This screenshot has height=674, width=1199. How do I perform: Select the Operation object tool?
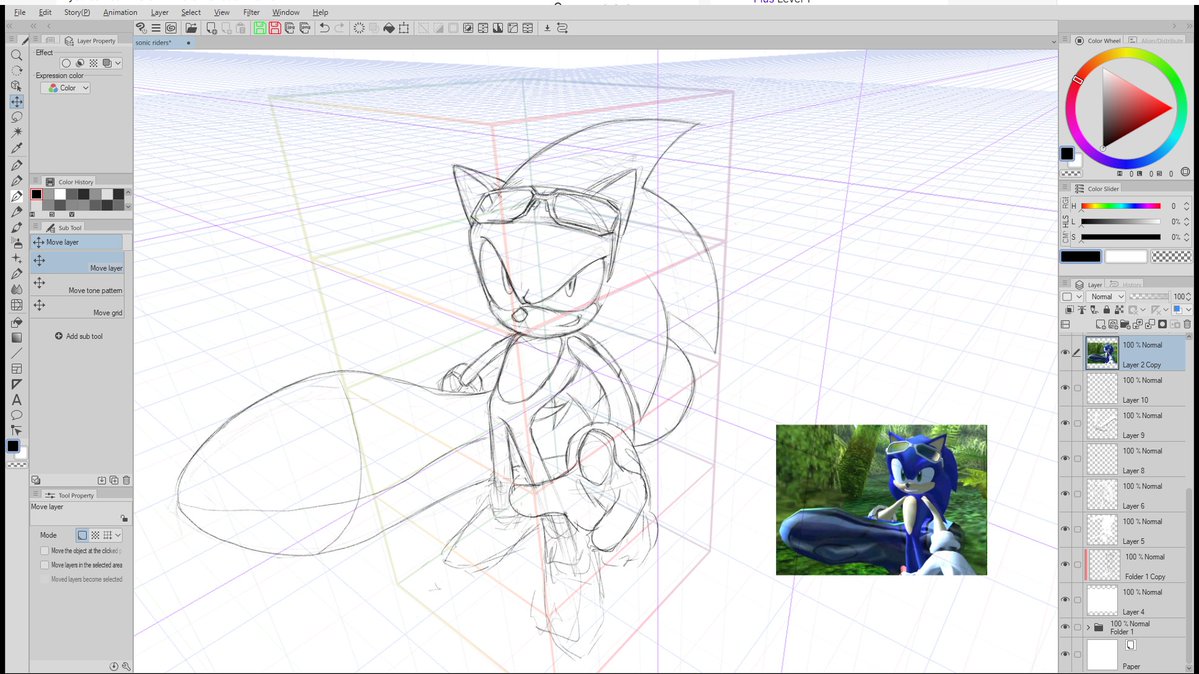tap(16, 86)
